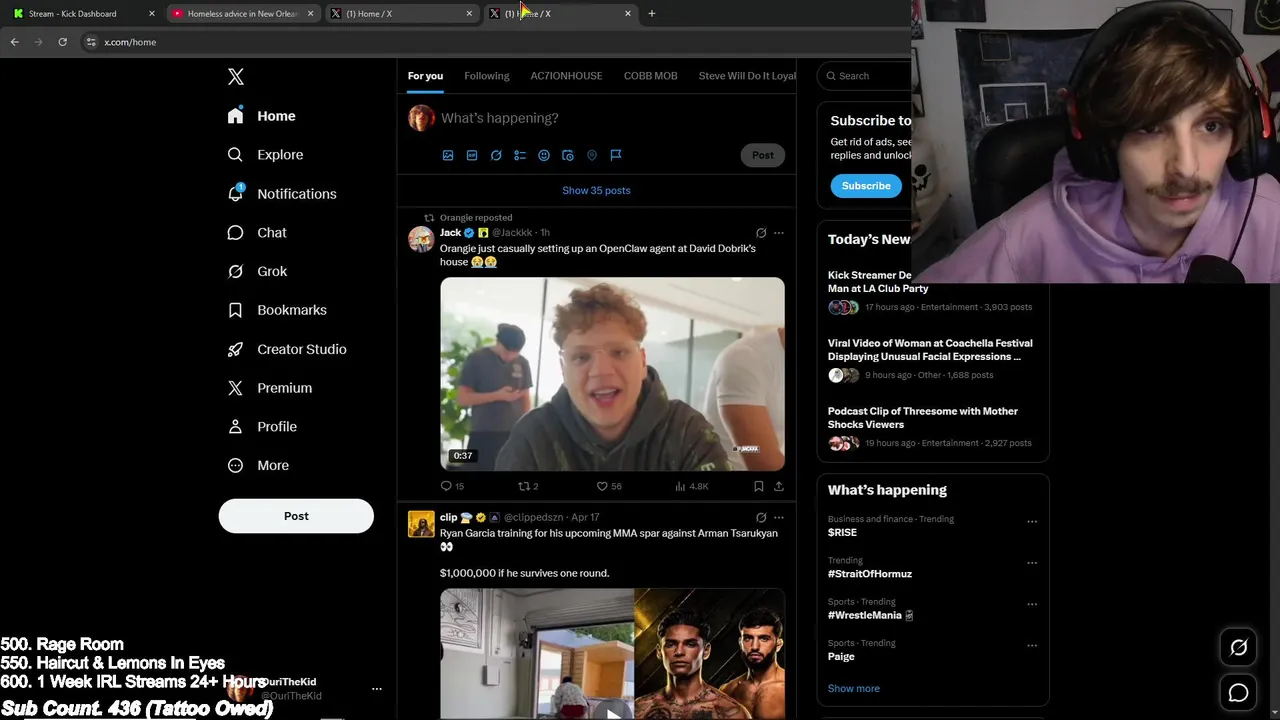The width and height of the screenshot is (1280, 720).
Task: Share Jack's post icon
Action: (x=779, y=486)
